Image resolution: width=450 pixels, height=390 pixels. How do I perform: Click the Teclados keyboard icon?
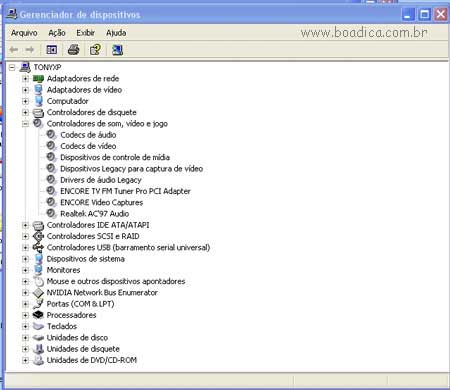(x=38, y=326)
